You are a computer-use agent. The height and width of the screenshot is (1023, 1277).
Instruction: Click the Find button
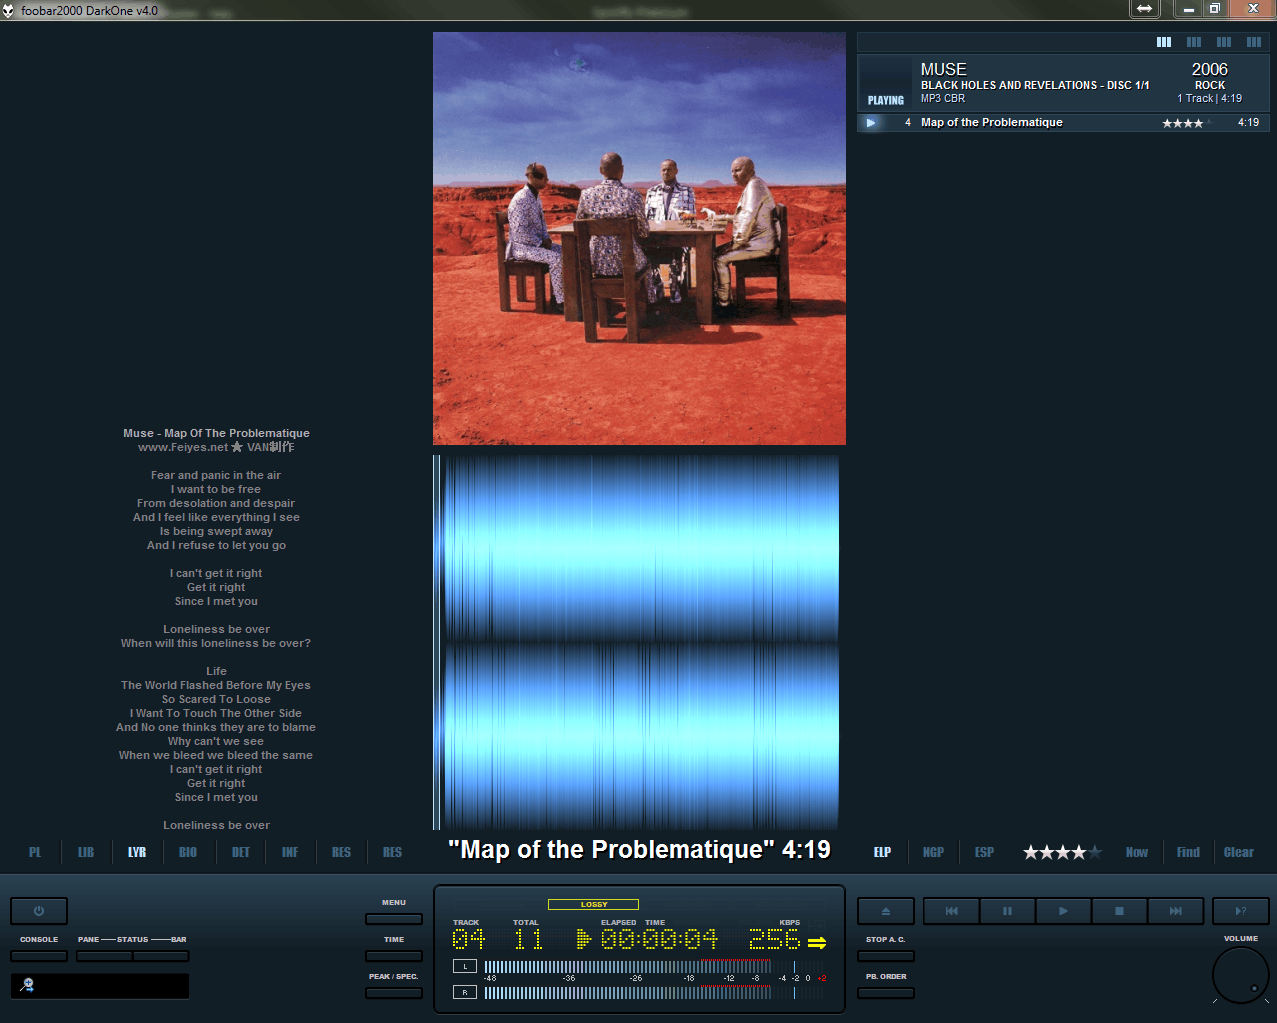point(1188,852)
